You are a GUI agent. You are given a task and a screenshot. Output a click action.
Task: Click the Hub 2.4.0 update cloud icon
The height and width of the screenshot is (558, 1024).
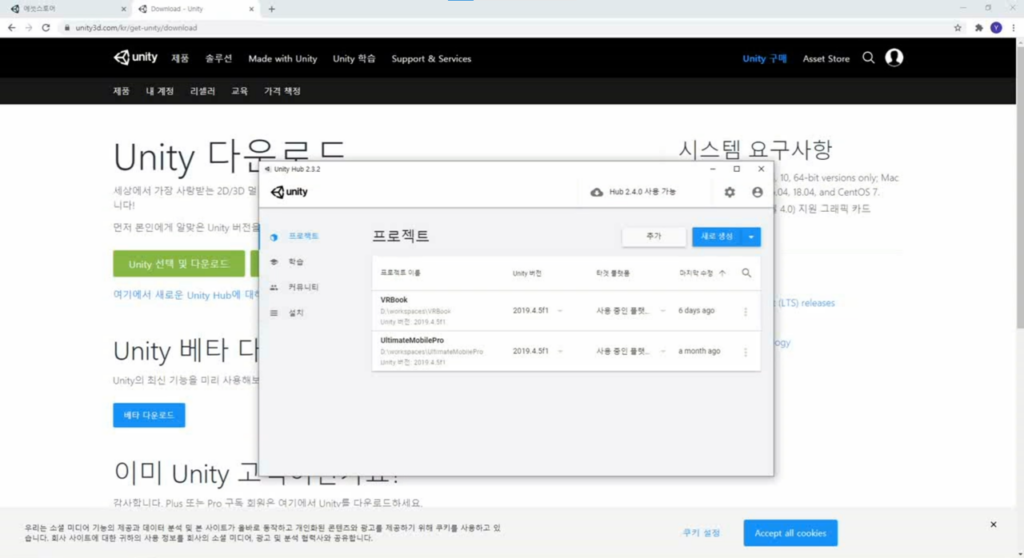(596, 192)
